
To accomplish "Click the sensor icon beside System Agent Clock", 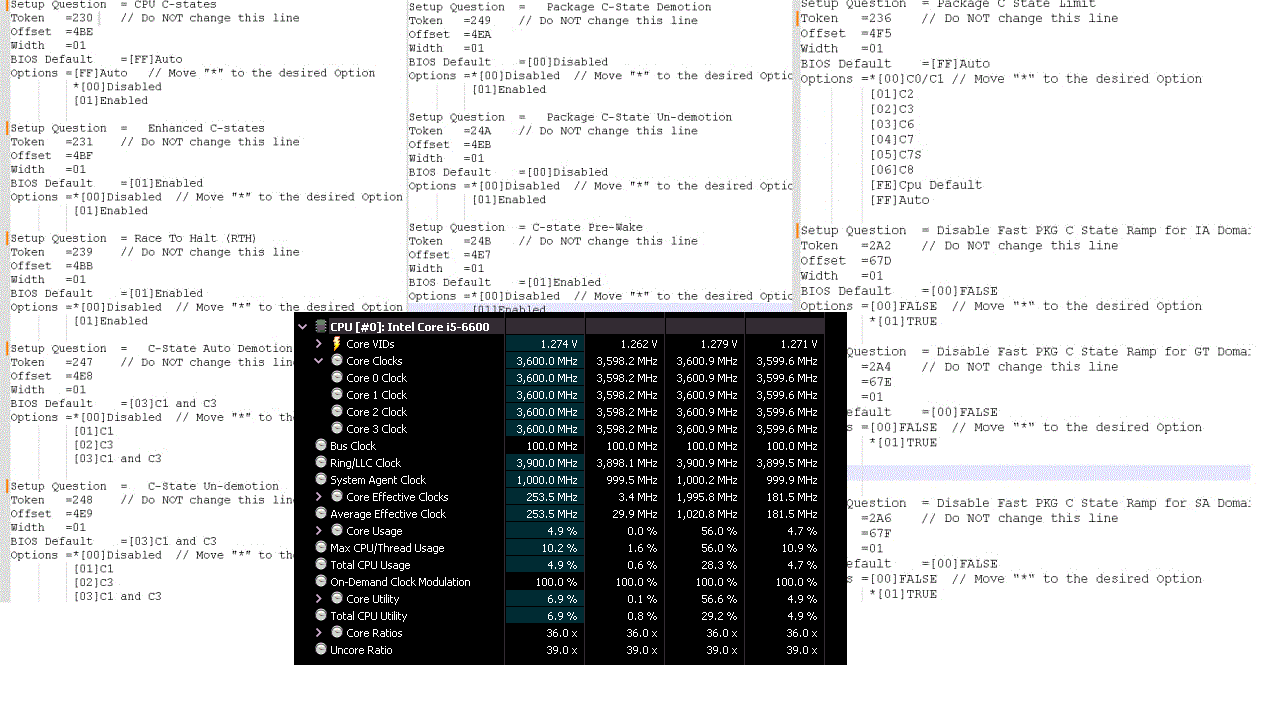I will click(321, 480).
